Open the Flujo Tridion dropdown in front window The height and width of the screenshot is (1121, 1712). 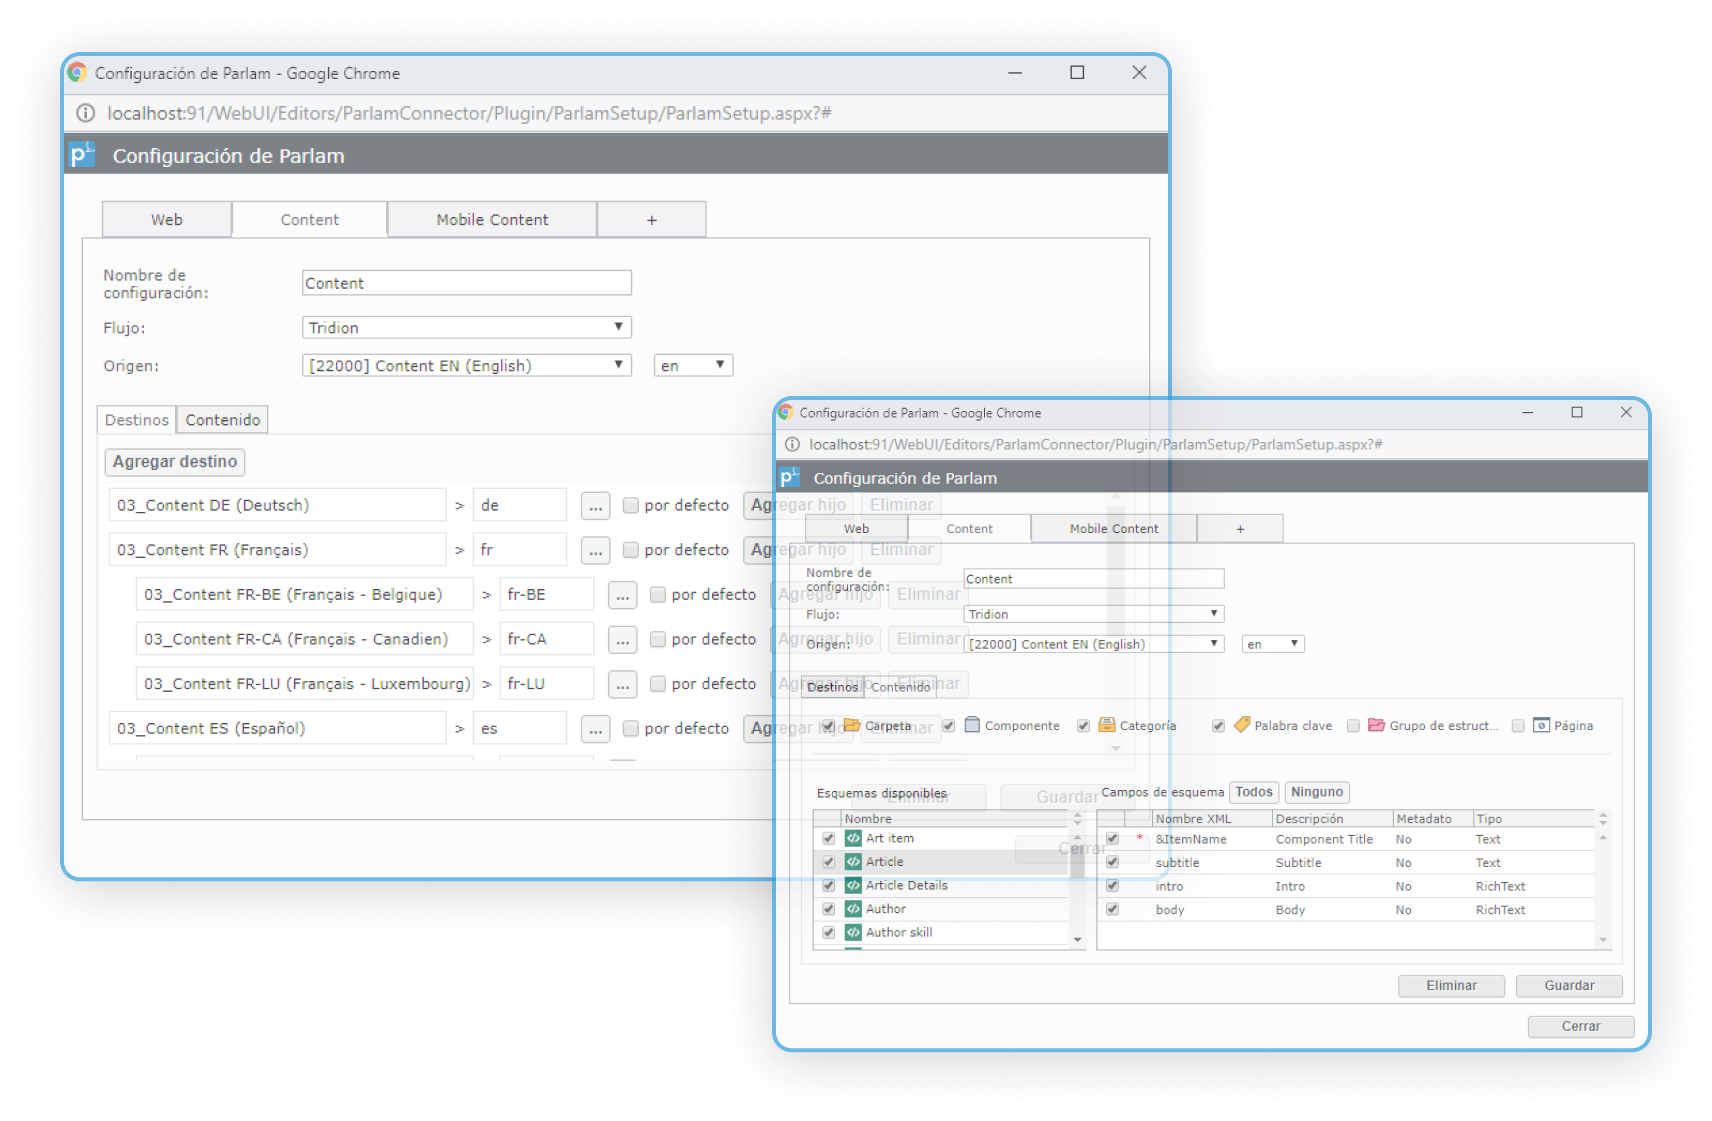pyautogui.click(x=1094, y=614)
